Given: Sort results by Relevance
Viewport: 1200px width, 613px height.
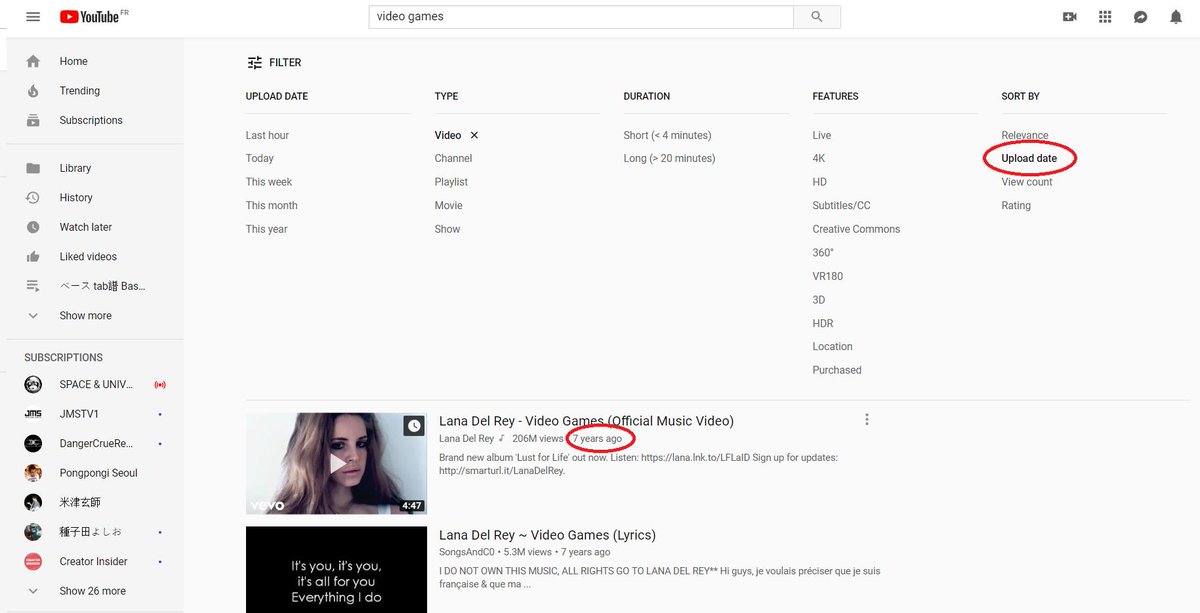Looking at the screenshot, I should point(1024,135).
